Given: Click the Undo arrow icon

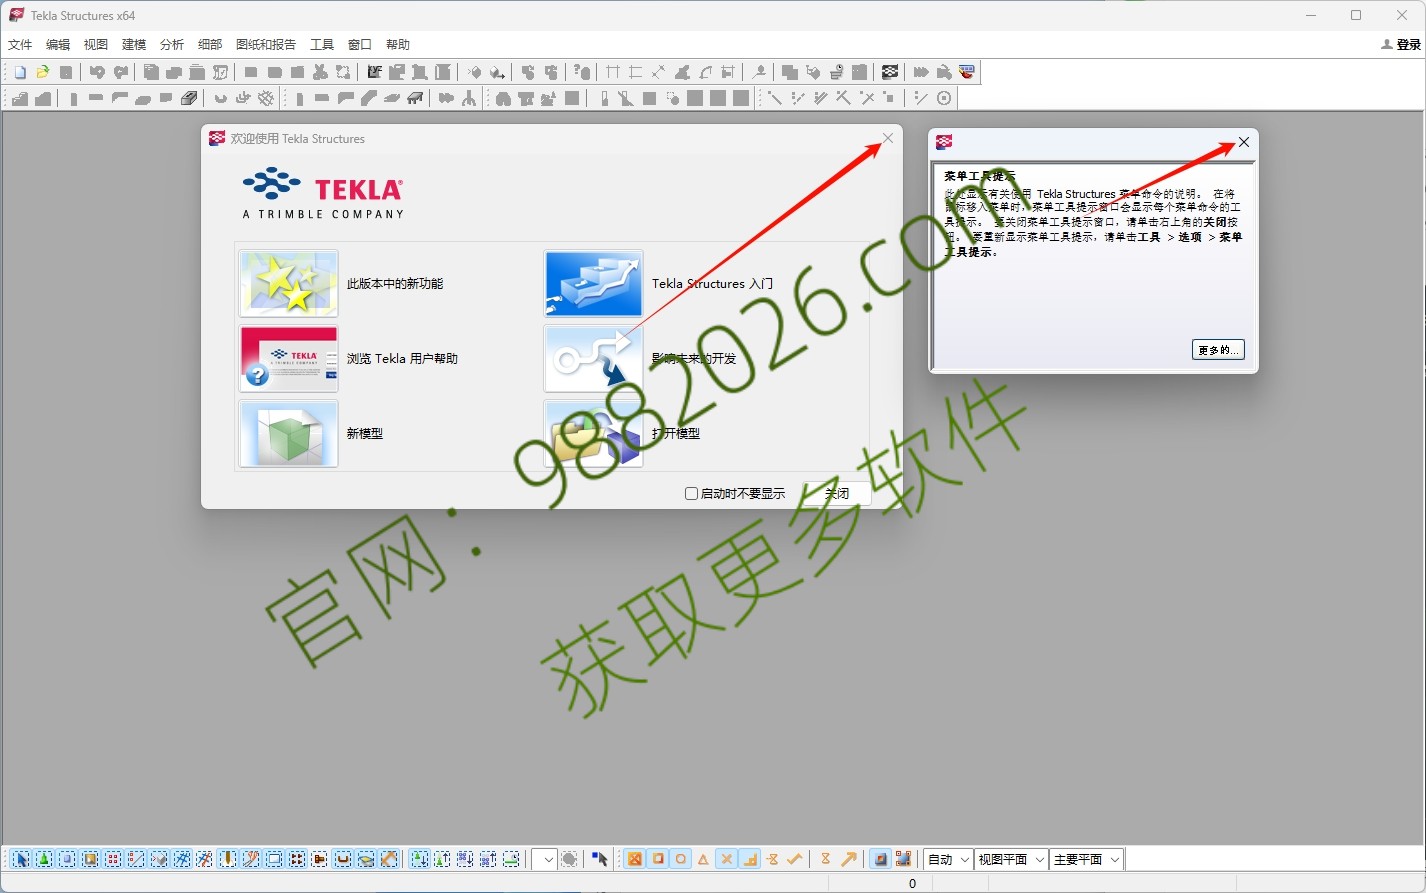Looking at the screenshot, I should pos(97,72).
